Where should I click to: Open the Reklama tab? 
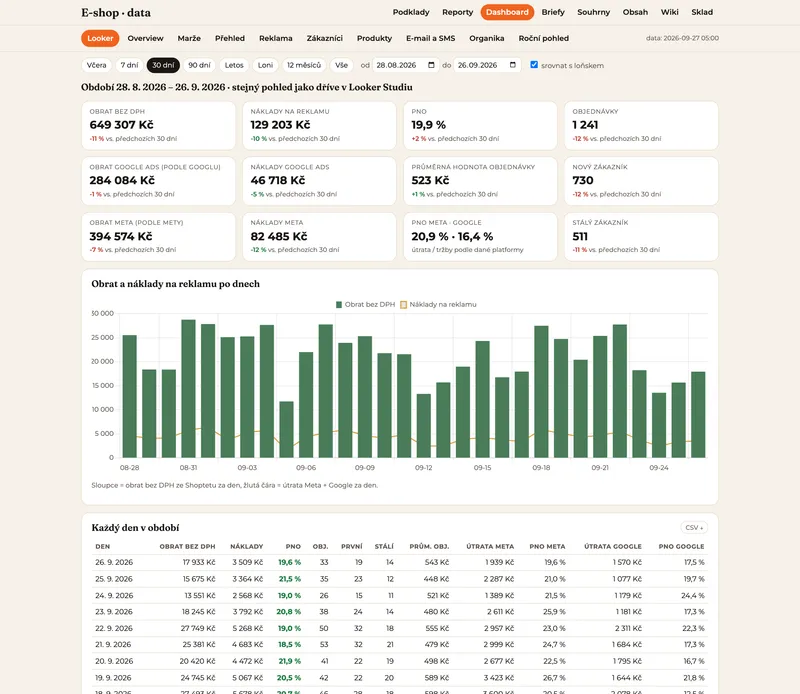click(x=276, y=38)
